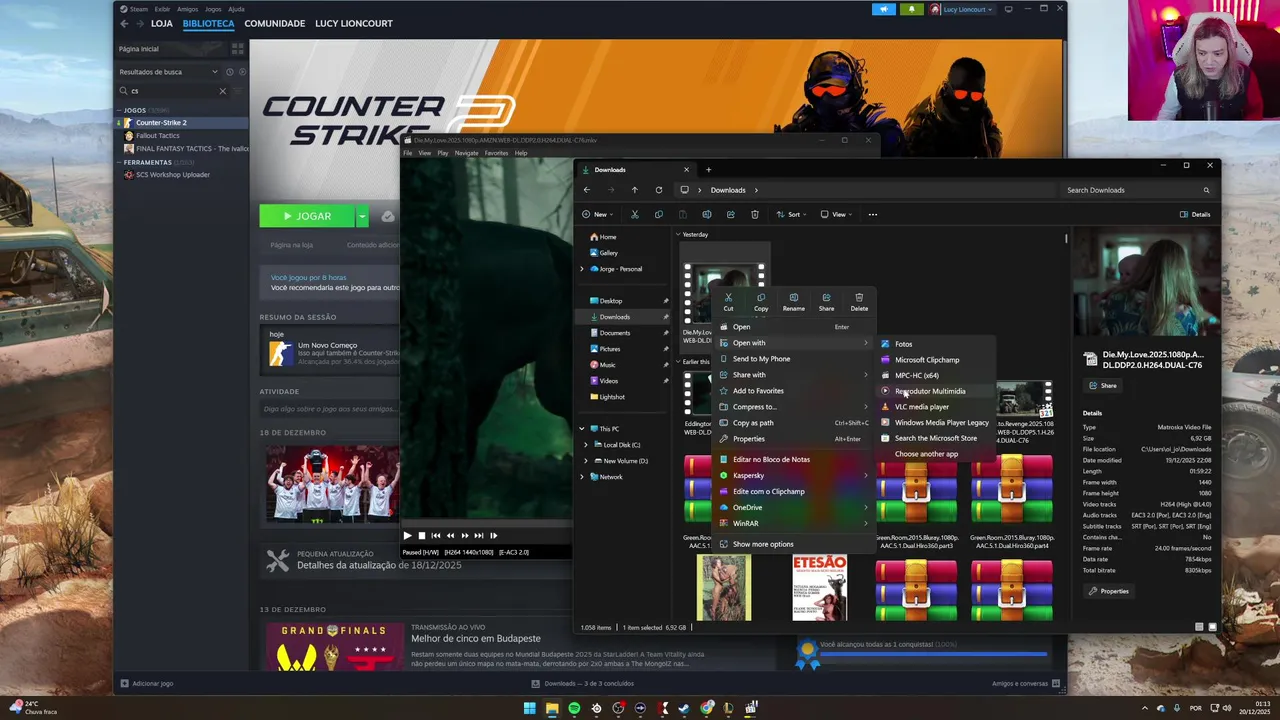Open Steam from the taskbar
The width and height of the screenshot is (1280, 720).
(x=684, y=708)
